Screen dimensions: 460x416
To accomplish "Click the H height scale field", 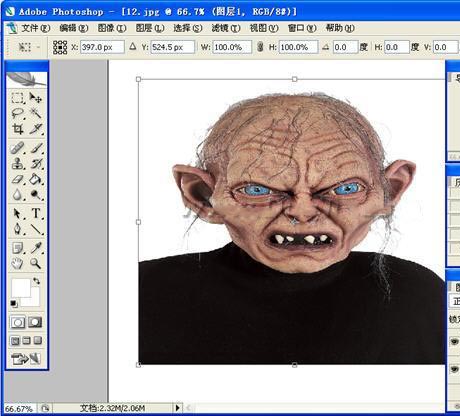I will click(x=298, y=47).
